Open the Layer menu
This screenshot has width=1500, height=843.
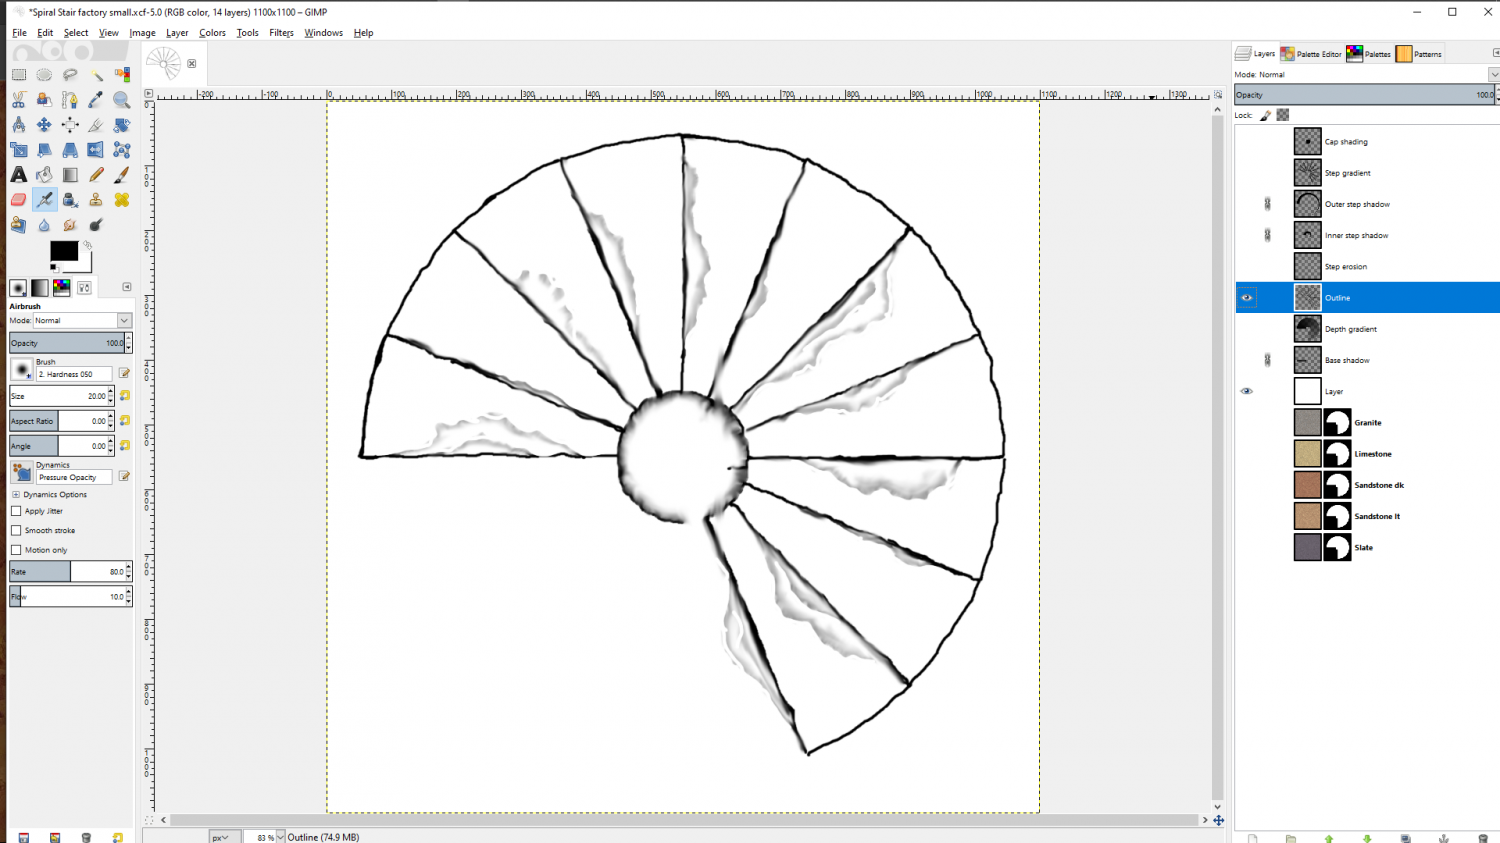click(x=177, y=33)
